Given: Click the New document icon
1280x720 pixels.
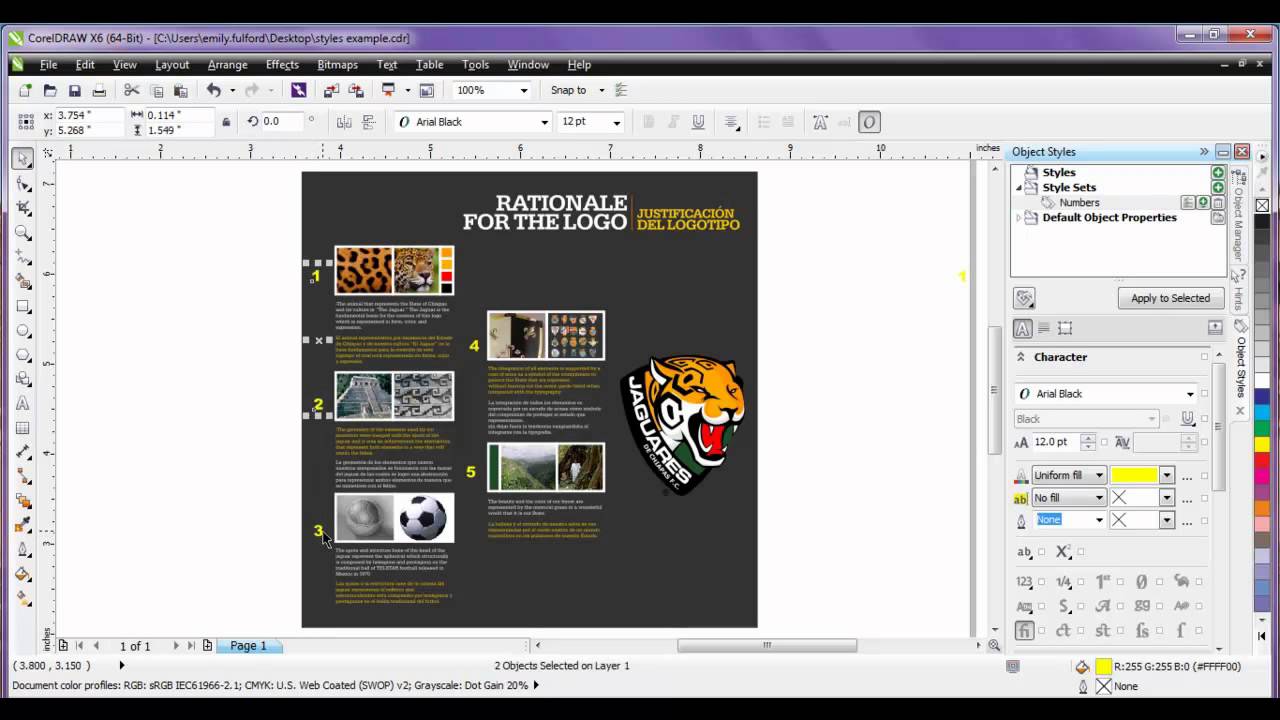Looking at the screenshot, I should (x=25, y=90).
